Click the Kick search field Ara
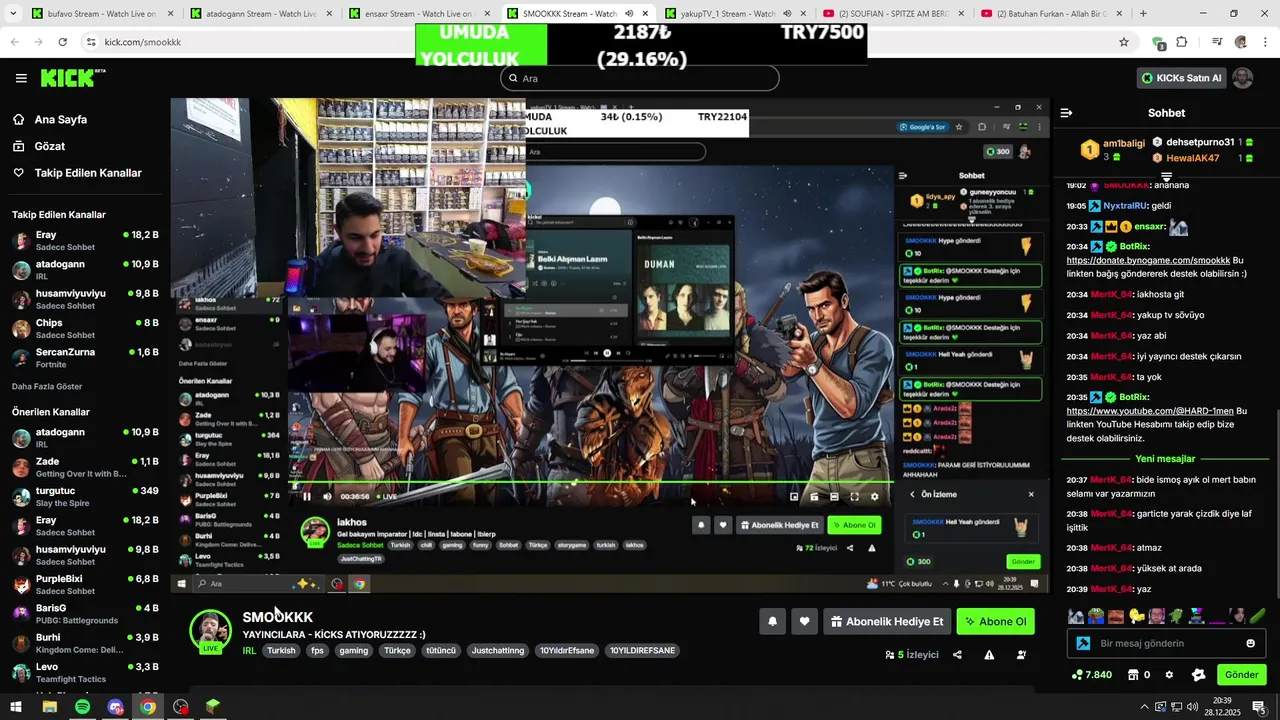1280x720 pixels. click(x=640, y=78)
